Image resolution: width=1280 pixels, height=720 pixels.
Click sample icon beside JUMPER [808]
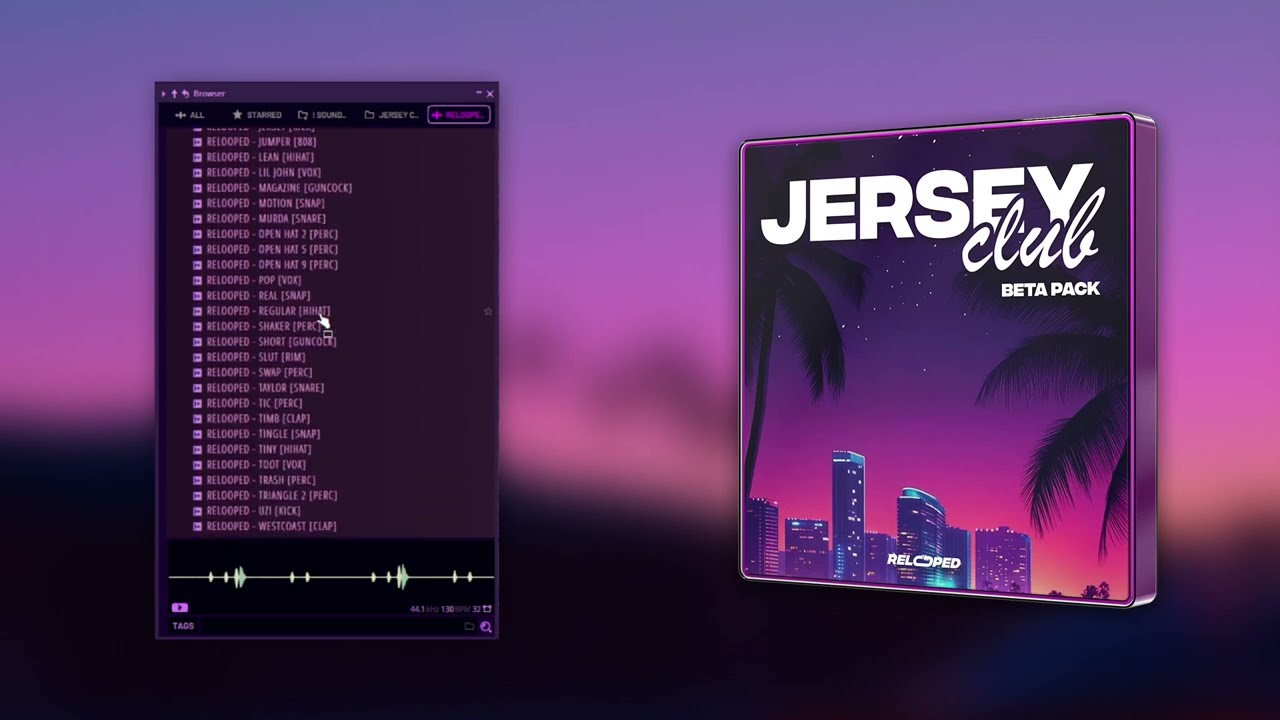coord(198,142)
